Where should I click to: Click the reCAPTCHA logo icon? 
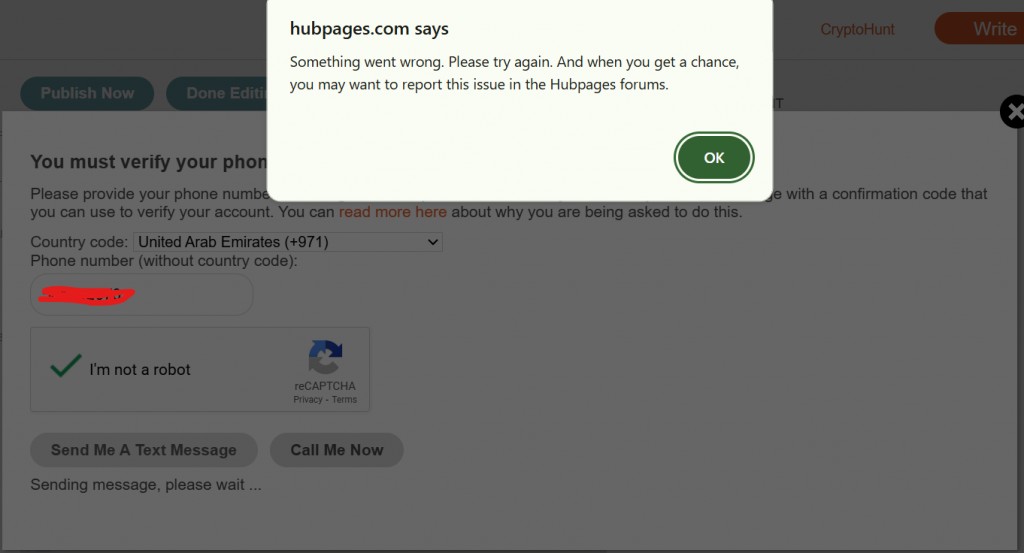pyautogui.click(x=325, y=356)
